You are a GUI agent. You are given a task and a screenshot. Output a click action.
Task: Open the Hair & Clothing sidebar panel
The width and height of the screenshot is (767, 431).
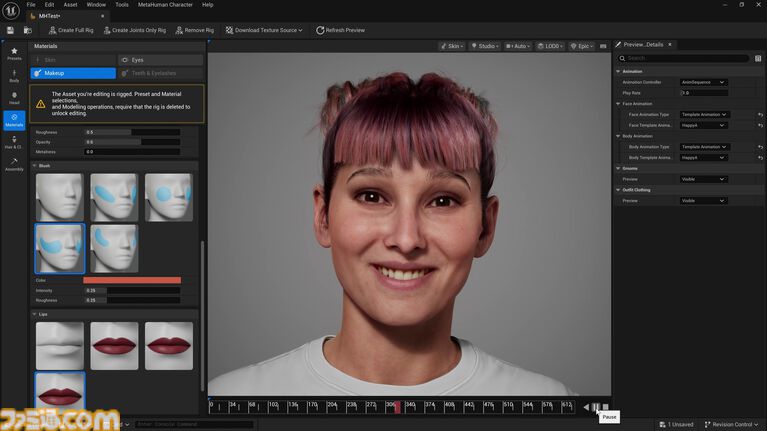[14, 142]
